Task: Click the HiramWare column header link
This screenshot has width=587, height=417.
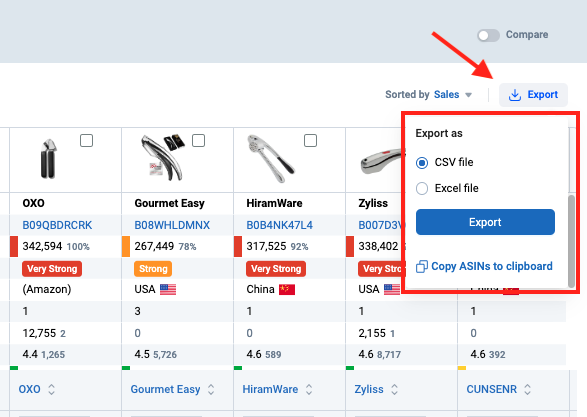Action: tap(270, 389)
